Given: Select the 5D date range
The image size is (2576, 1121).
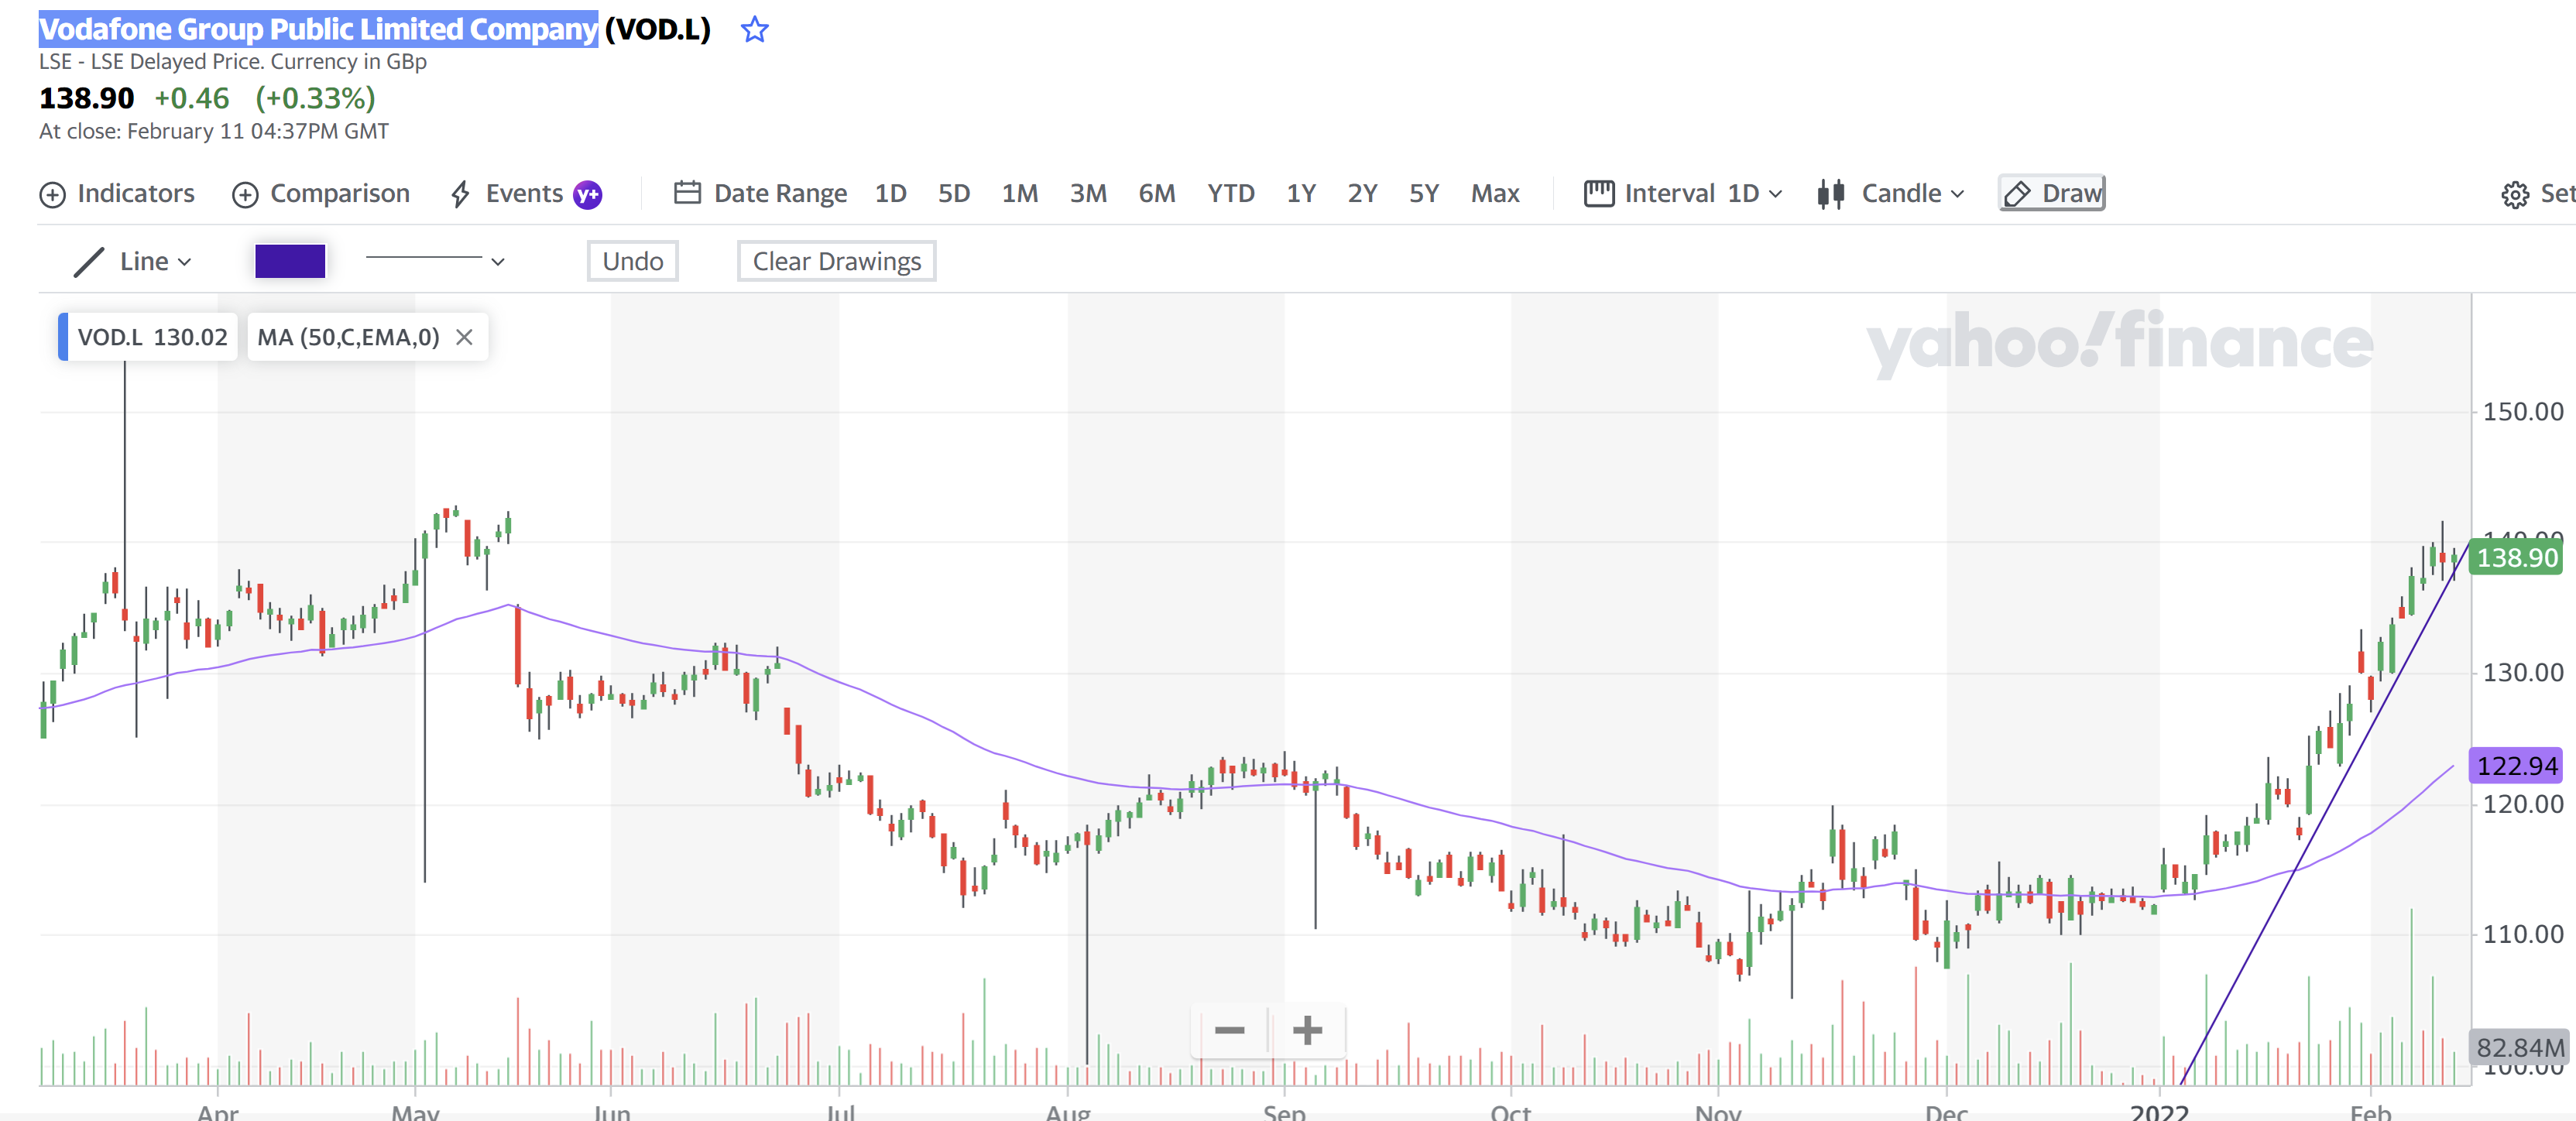Looking at the screenshot, I should coord(954,194).
